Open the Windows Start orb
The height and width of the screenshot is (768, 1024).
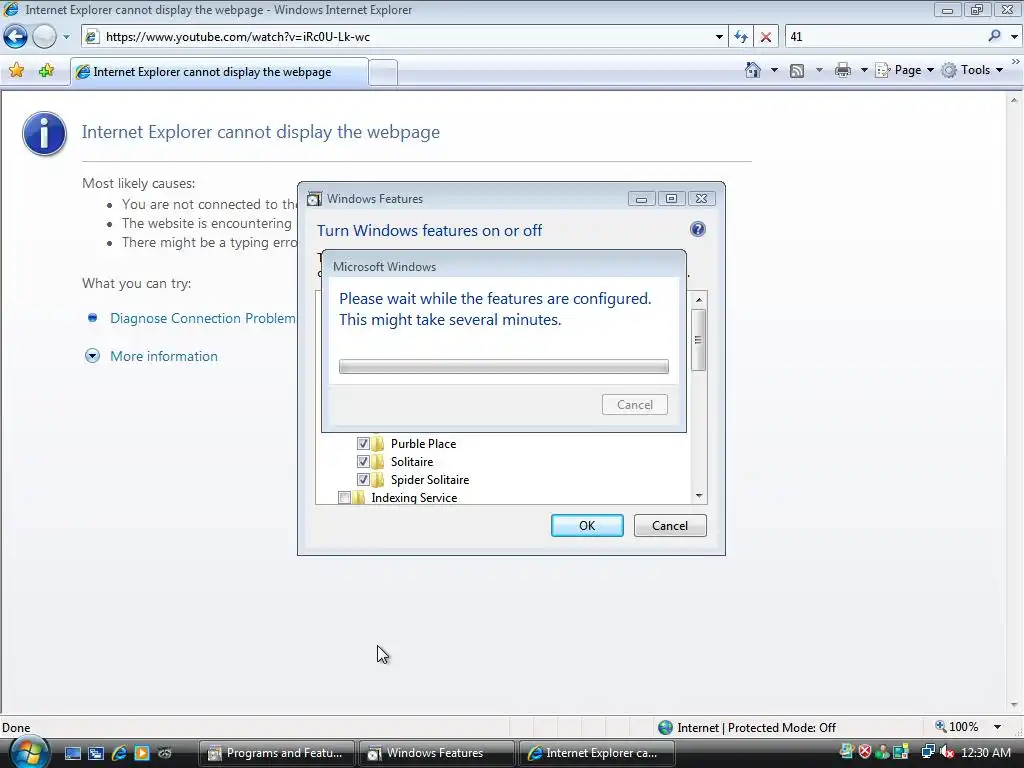tap(28, 752)
